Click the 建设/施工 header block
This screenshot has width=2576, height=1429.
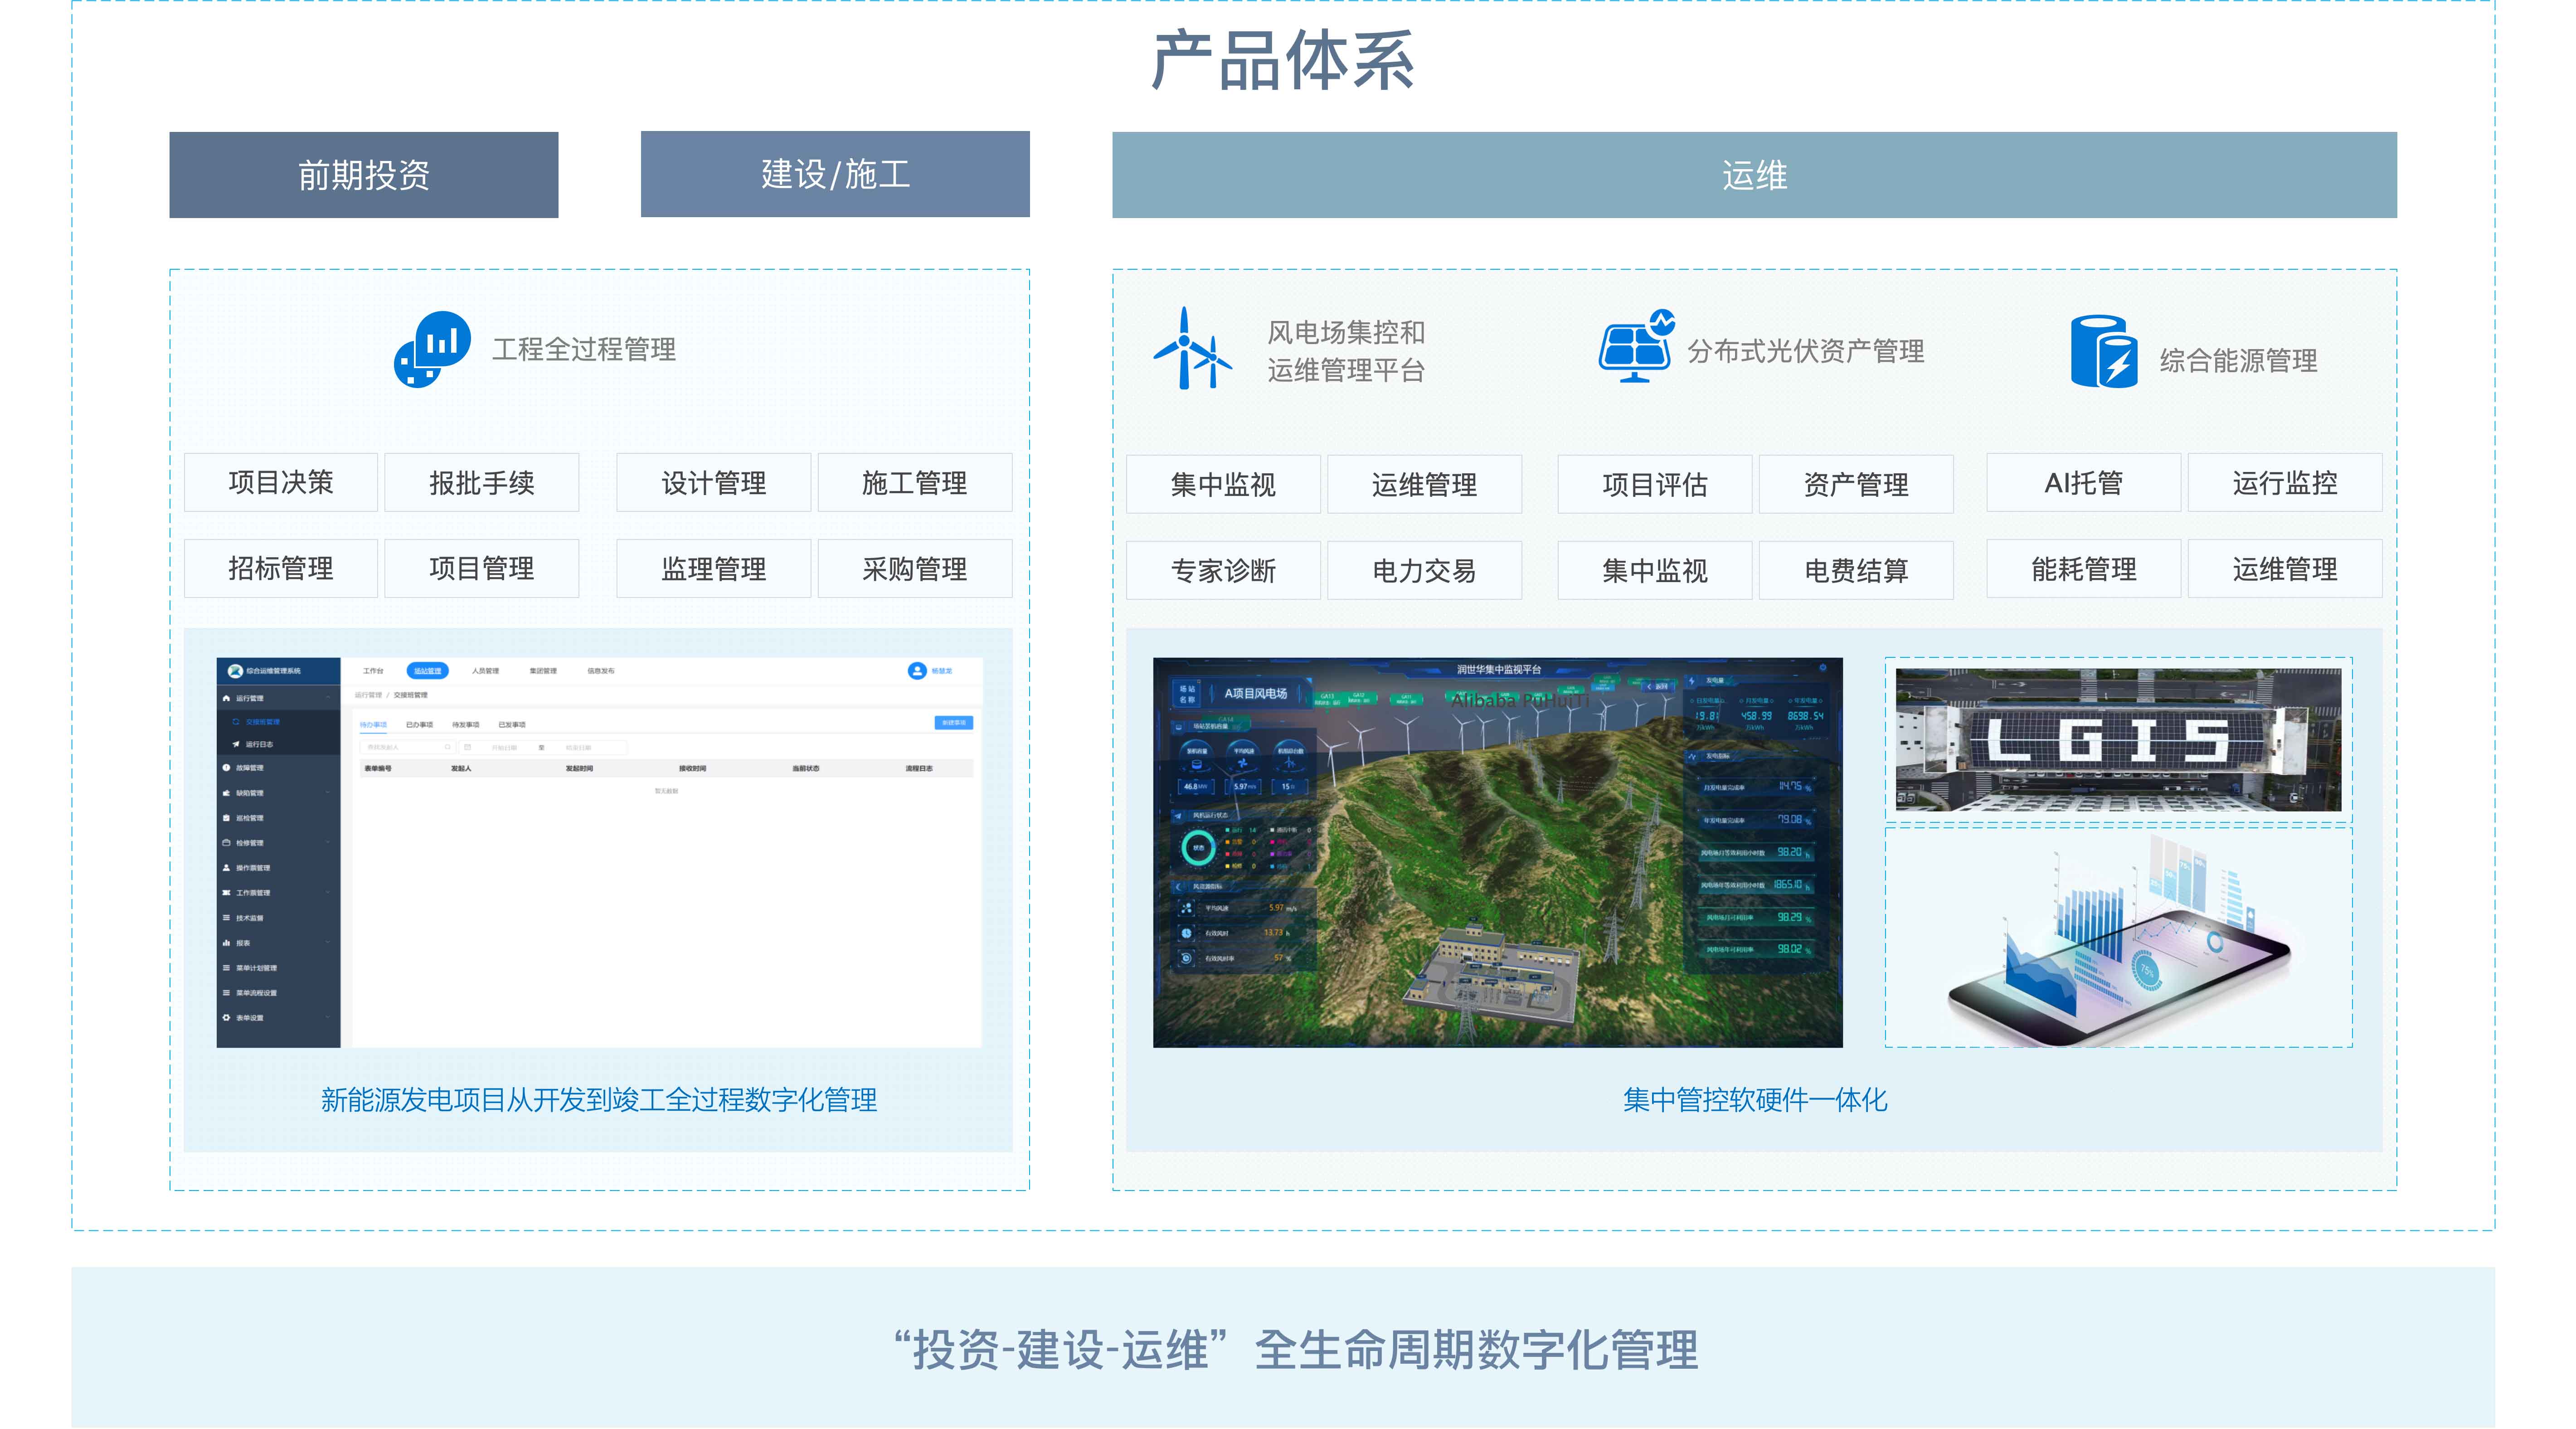click(835, 174)
